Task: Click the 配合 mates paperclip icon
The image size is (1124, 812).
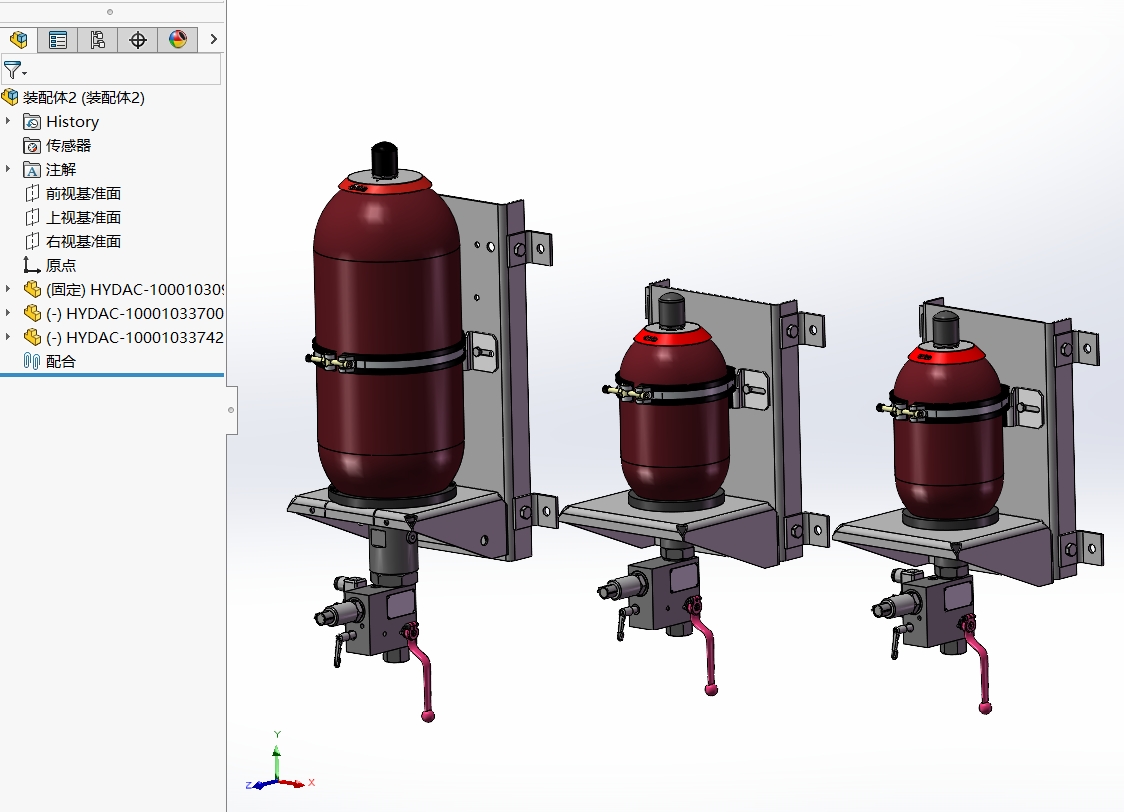Action: (32, 361)
